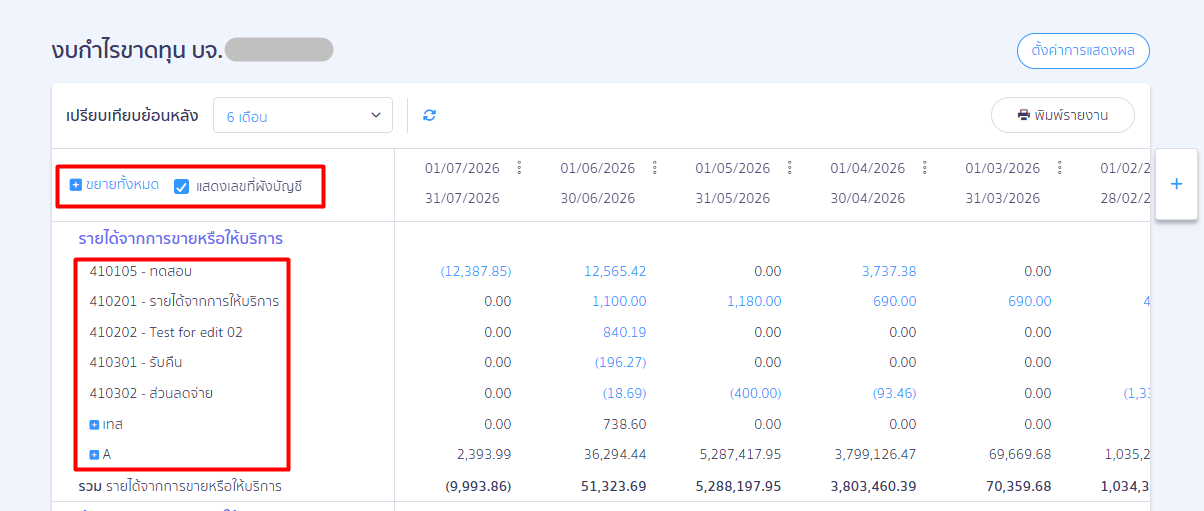
Task: Select row 410201 - รายได้จากการให้บริการ
Action: point(184,301)
